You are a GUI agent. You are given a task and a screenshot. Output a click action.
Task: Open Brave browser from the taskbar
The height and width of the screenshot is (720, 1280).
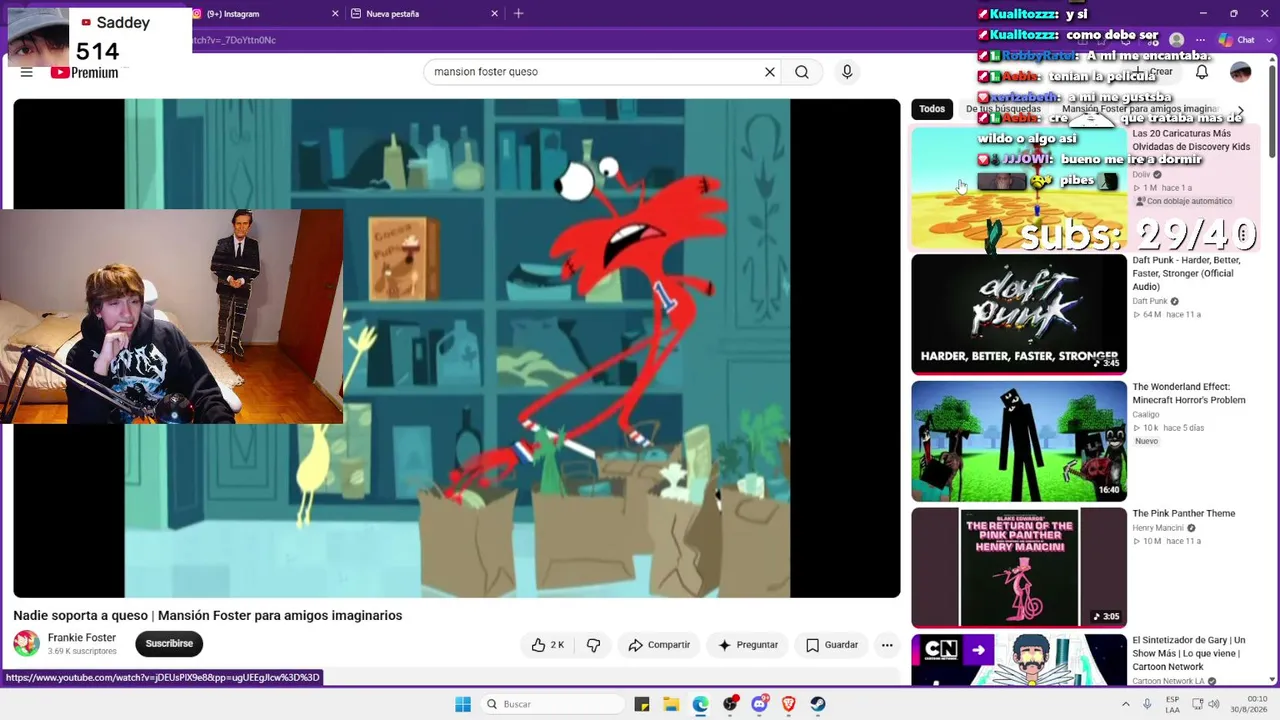(x=788, y=704)
